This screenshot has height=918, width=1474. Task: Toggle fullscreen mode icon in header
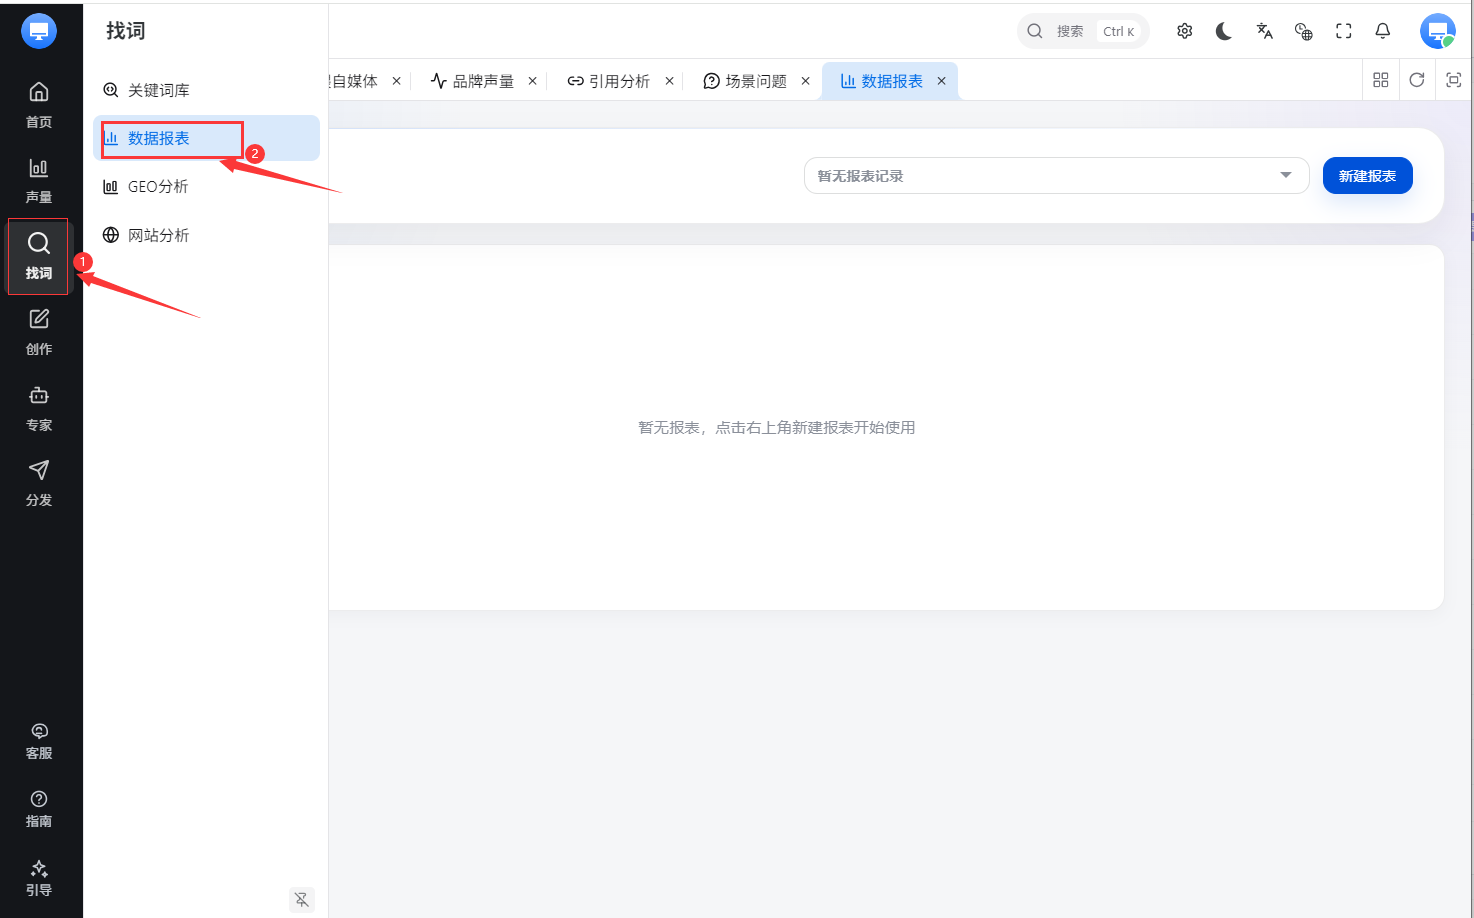pos(1344,31)
